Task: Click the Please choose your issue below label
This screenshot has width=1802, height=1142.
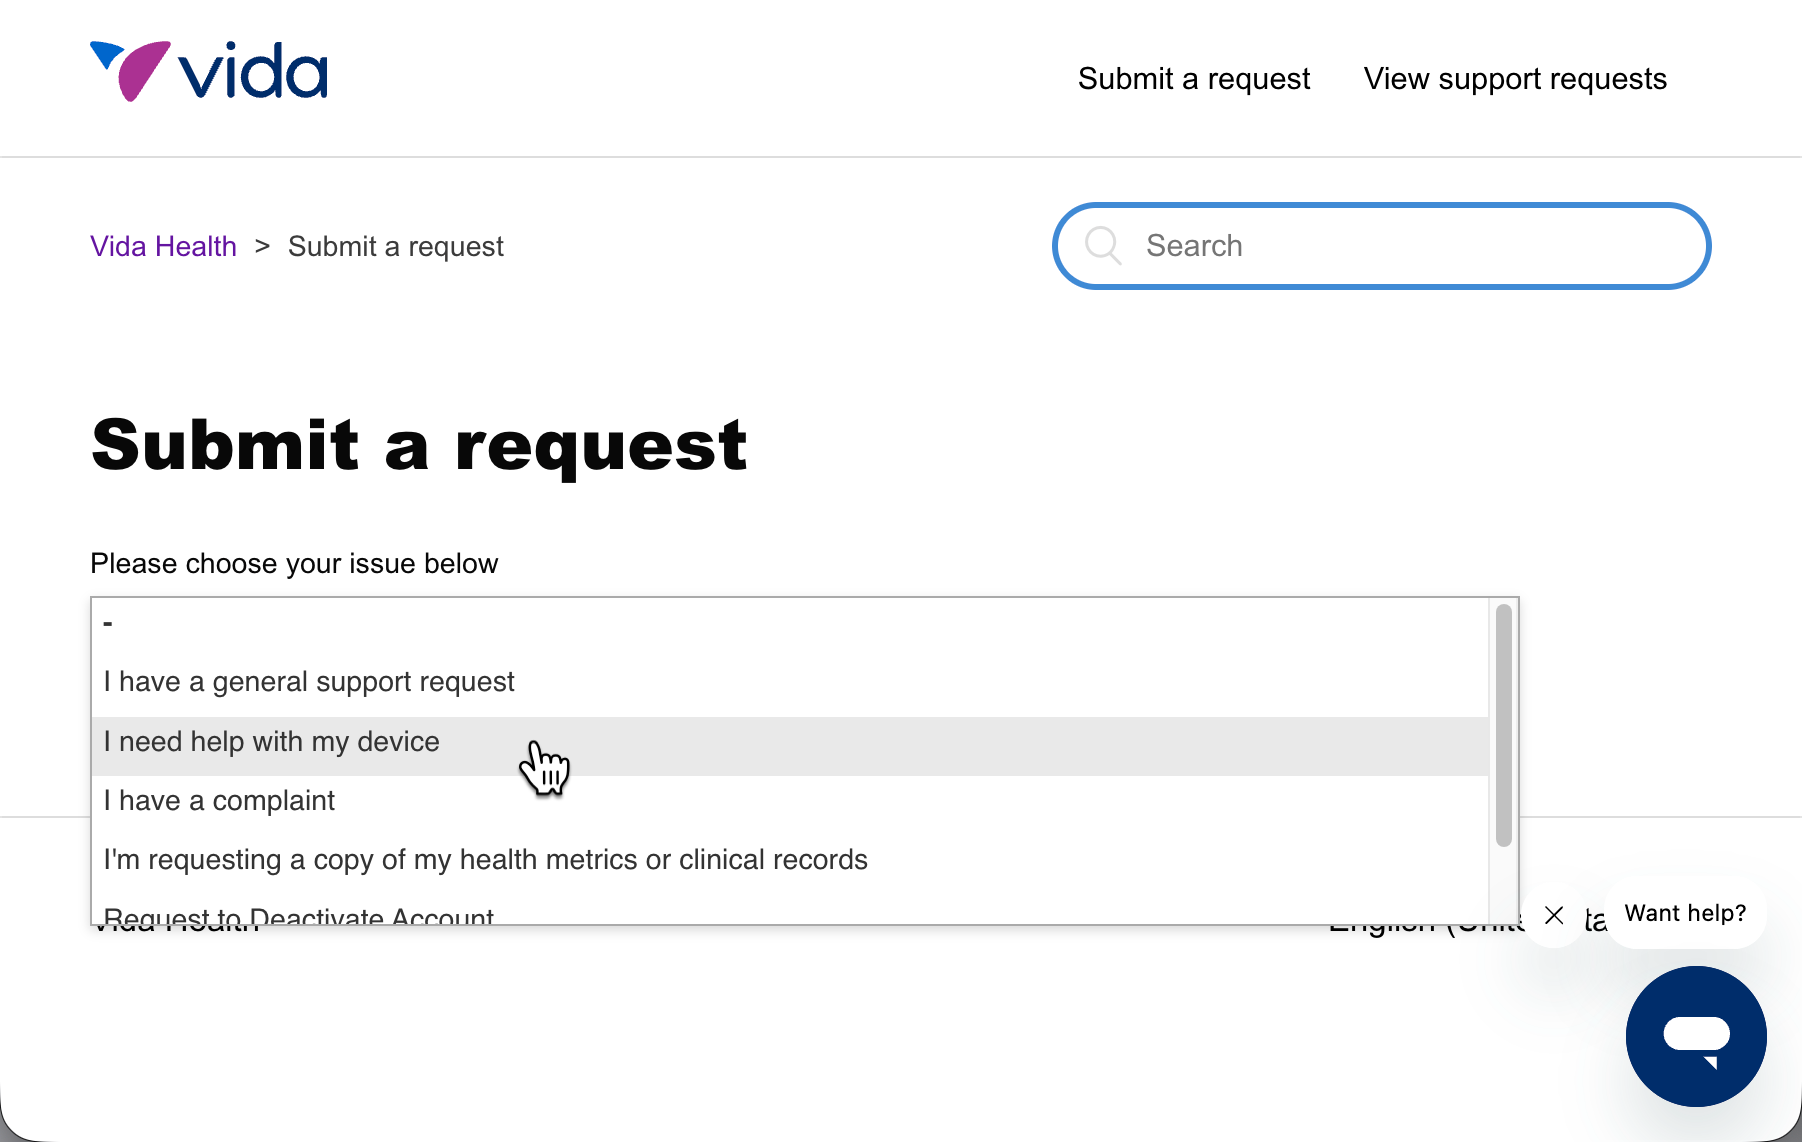Action: click(294, 564)
